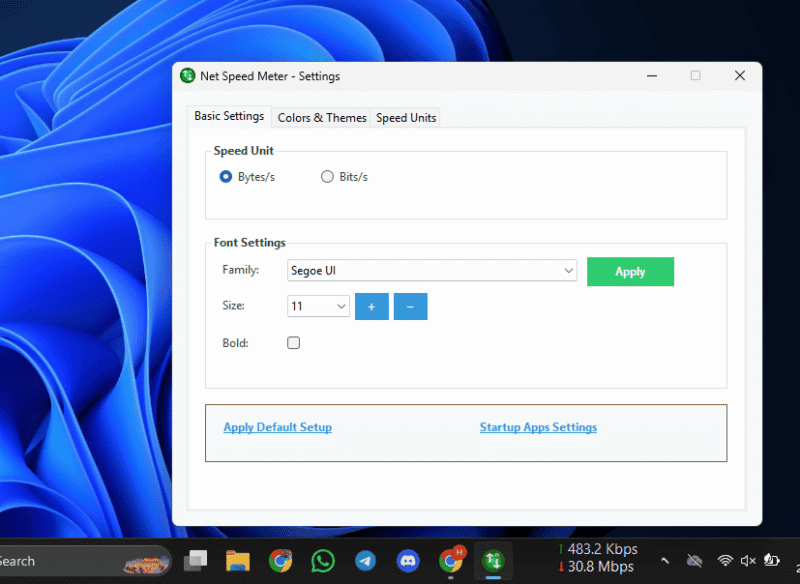Launch Telegram from the taskbar
800x584 pixels.
pos(365,561)
